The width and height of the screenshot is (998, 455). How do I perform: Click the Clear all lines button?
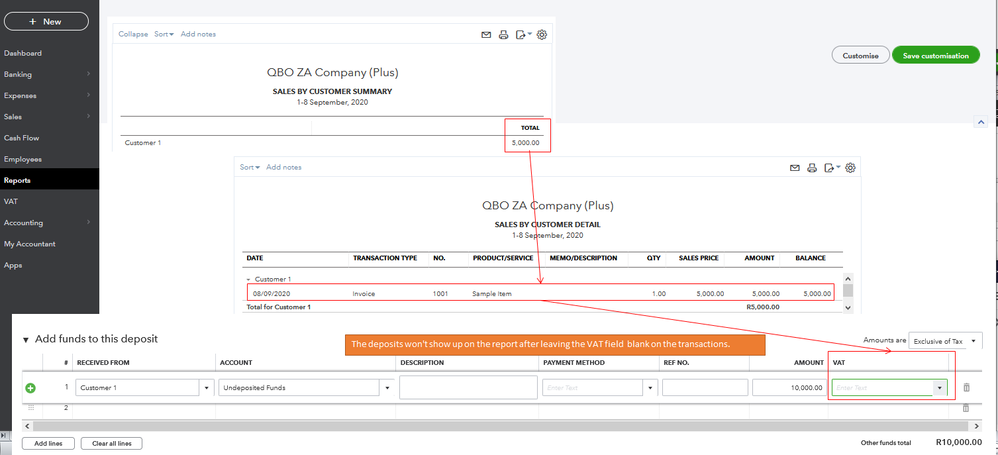point(112,444)
